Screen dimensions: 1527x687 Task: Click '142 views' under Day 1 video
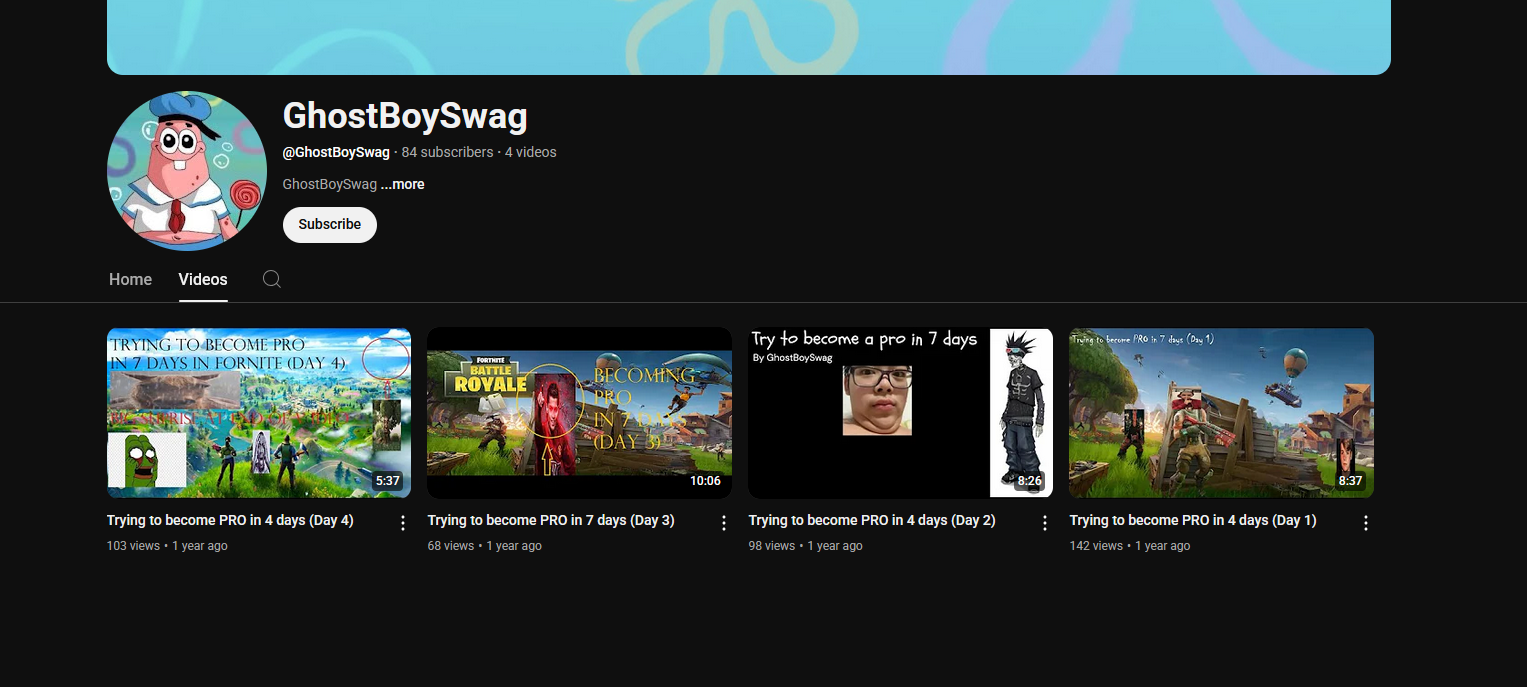[1096, 546]
